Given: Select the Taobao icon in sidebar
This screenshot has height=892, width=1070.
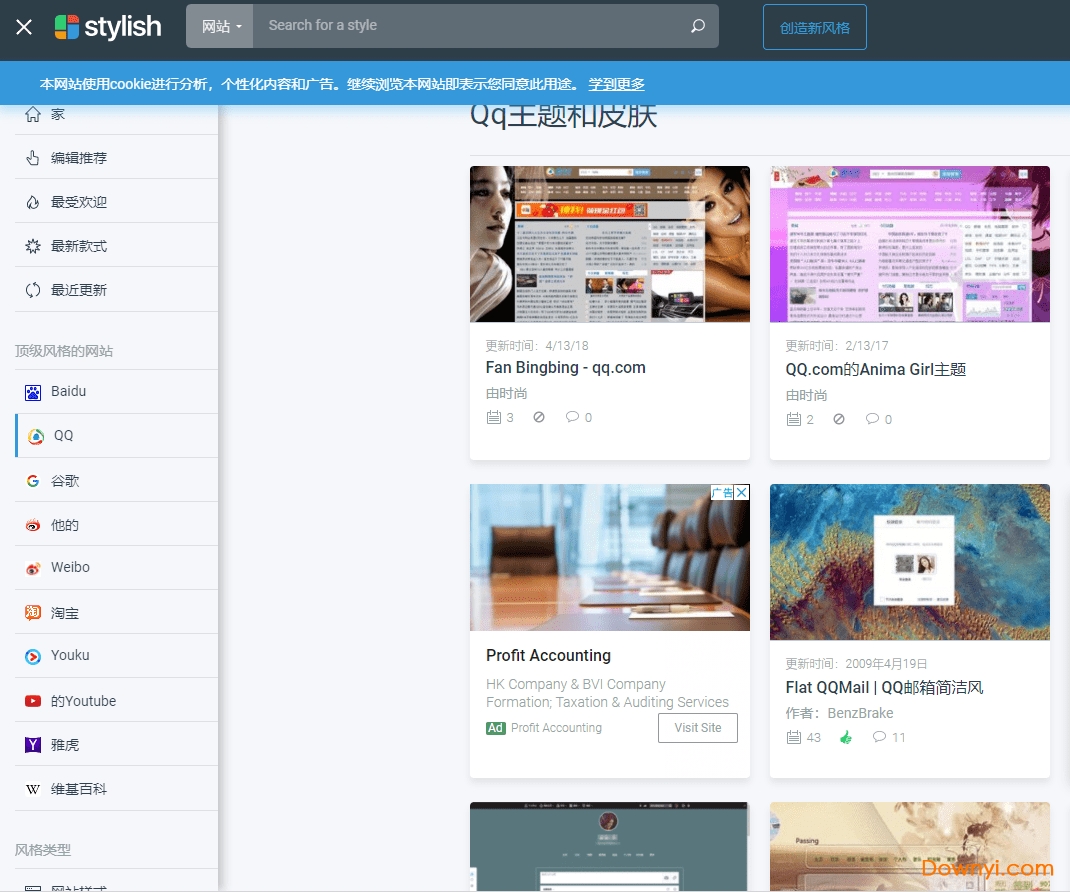Looking at the screenshot, I should coord(33,613).
